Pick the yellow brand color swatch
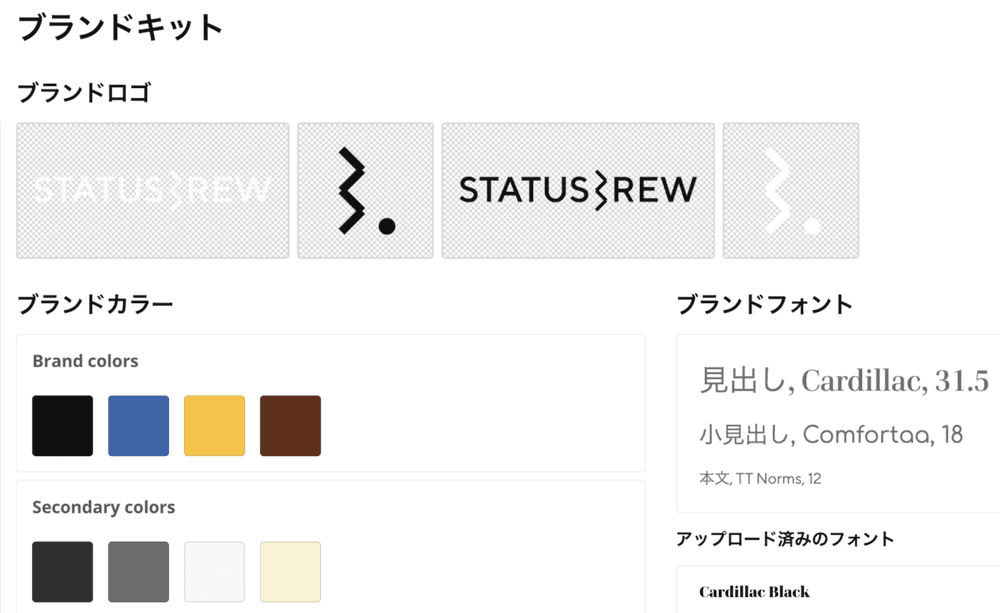 (x=215, y=426)
